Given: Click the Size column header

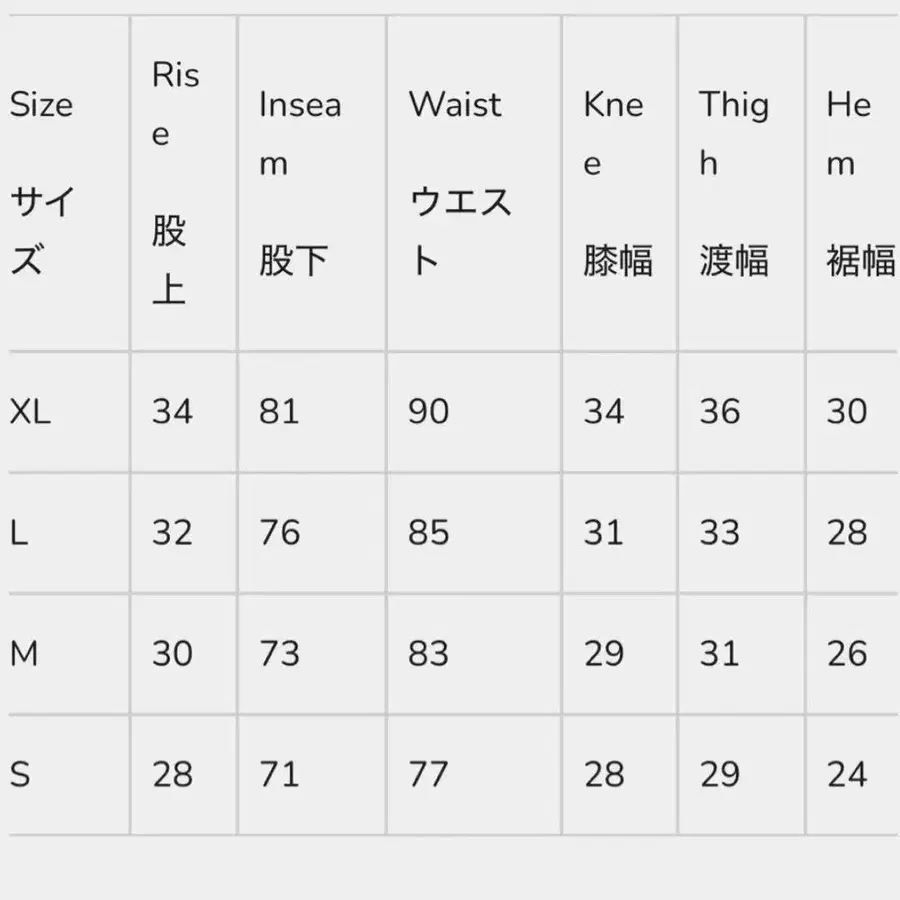Looking at the screenshot, I should coord(42,184).
